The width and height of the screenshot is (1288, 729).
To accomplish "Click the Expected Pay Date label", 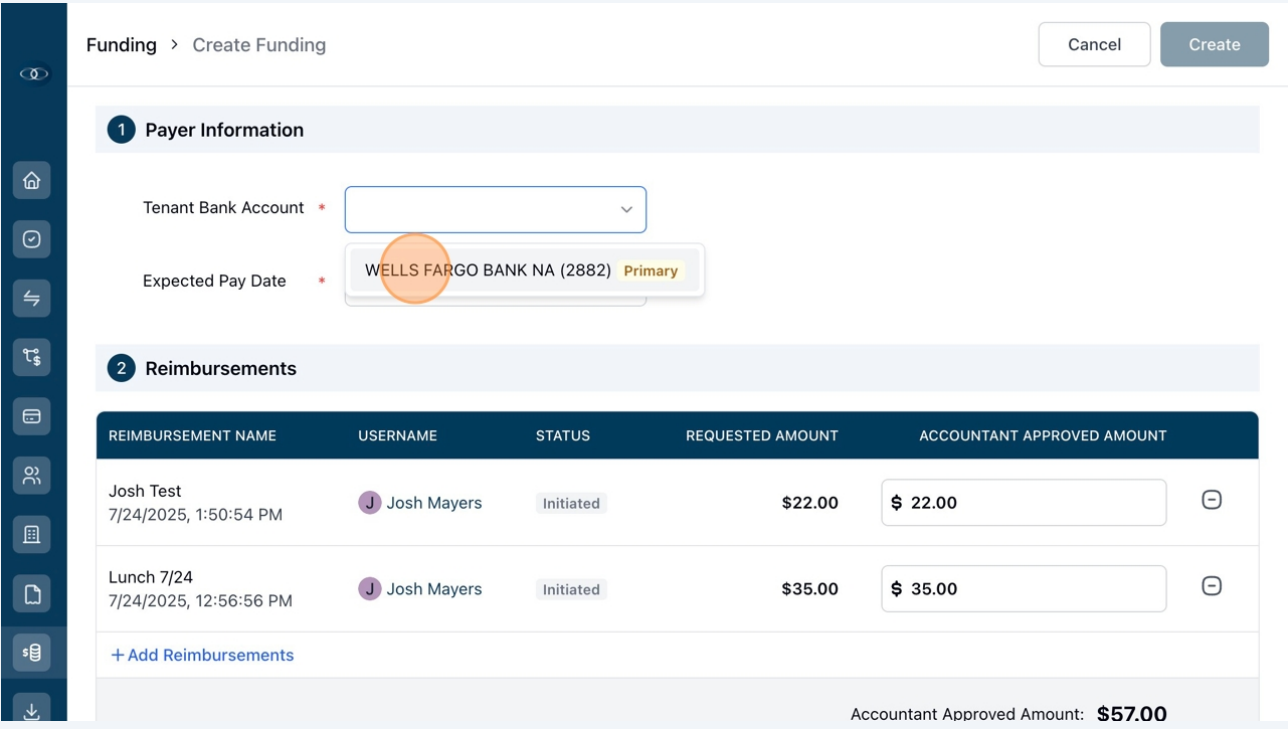I will (x=214, y=281).
